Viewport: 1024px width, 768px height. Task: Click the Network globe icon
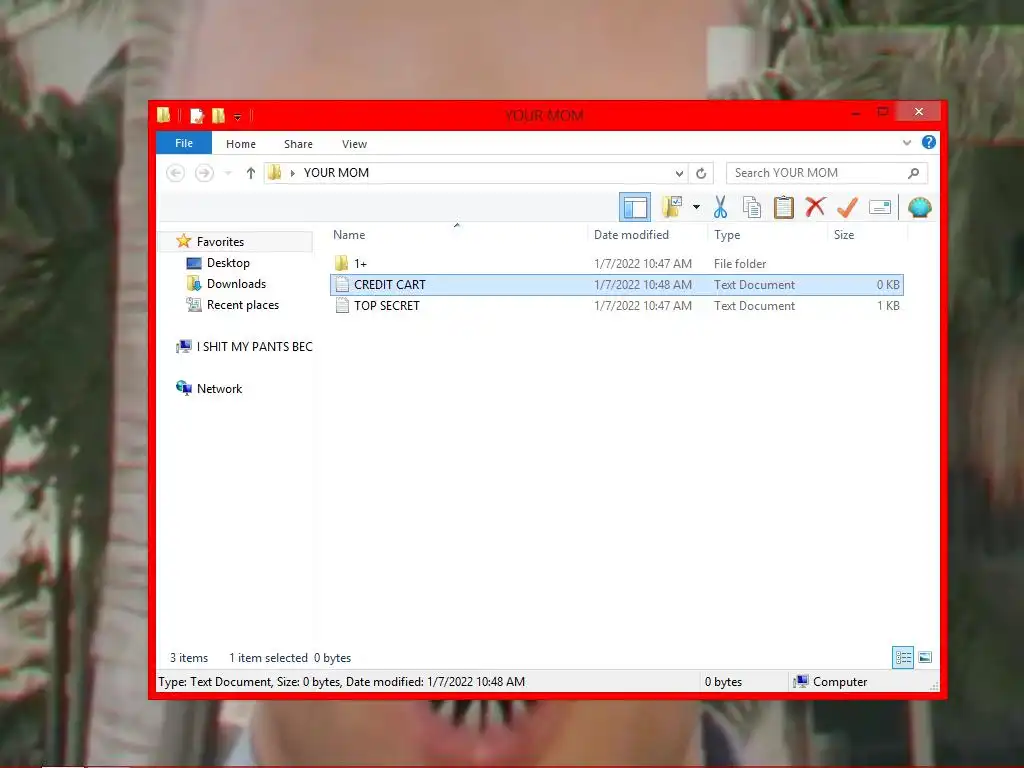[184, 388]
